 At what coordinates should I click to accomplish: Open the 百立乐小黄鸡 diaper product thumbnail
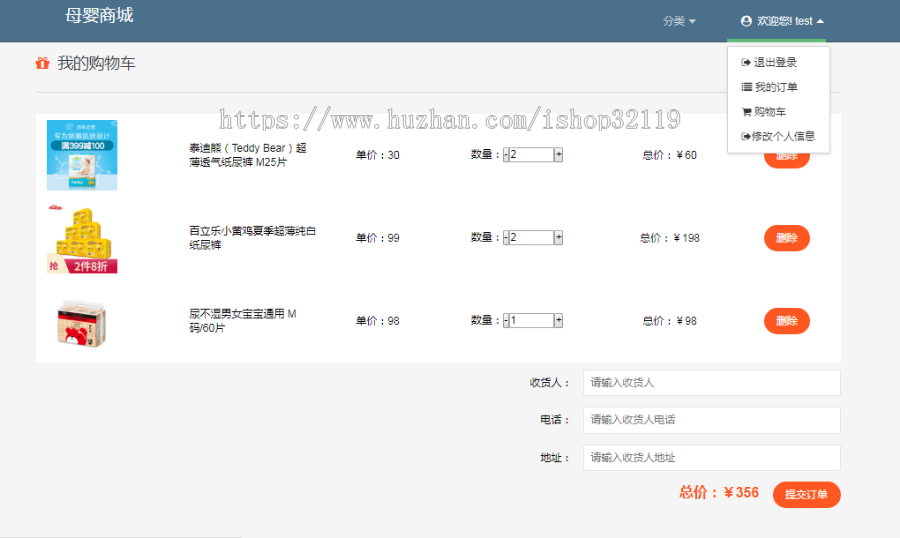82,239
